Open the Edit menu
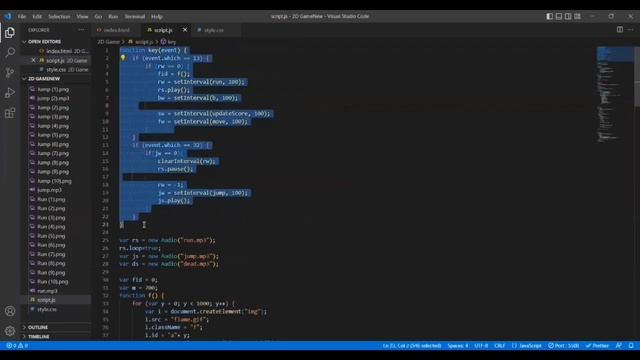This screenshot has width=640, height=360. coord(37,17)
